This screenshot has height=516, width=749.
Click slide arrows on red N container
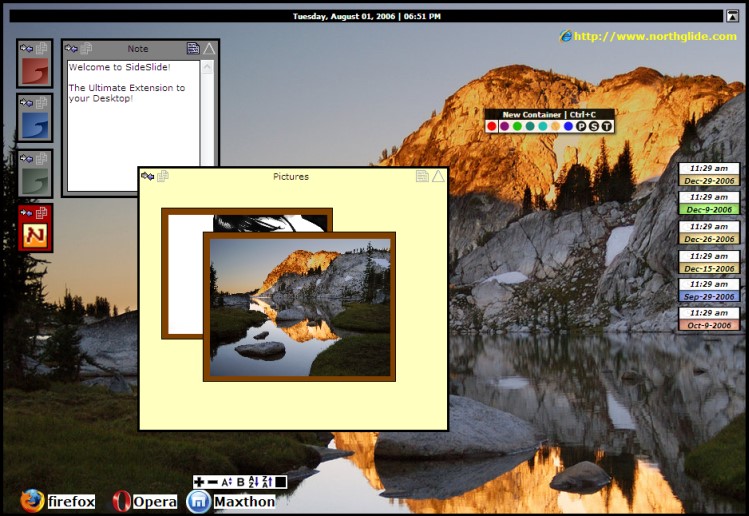tap(26, 213)
